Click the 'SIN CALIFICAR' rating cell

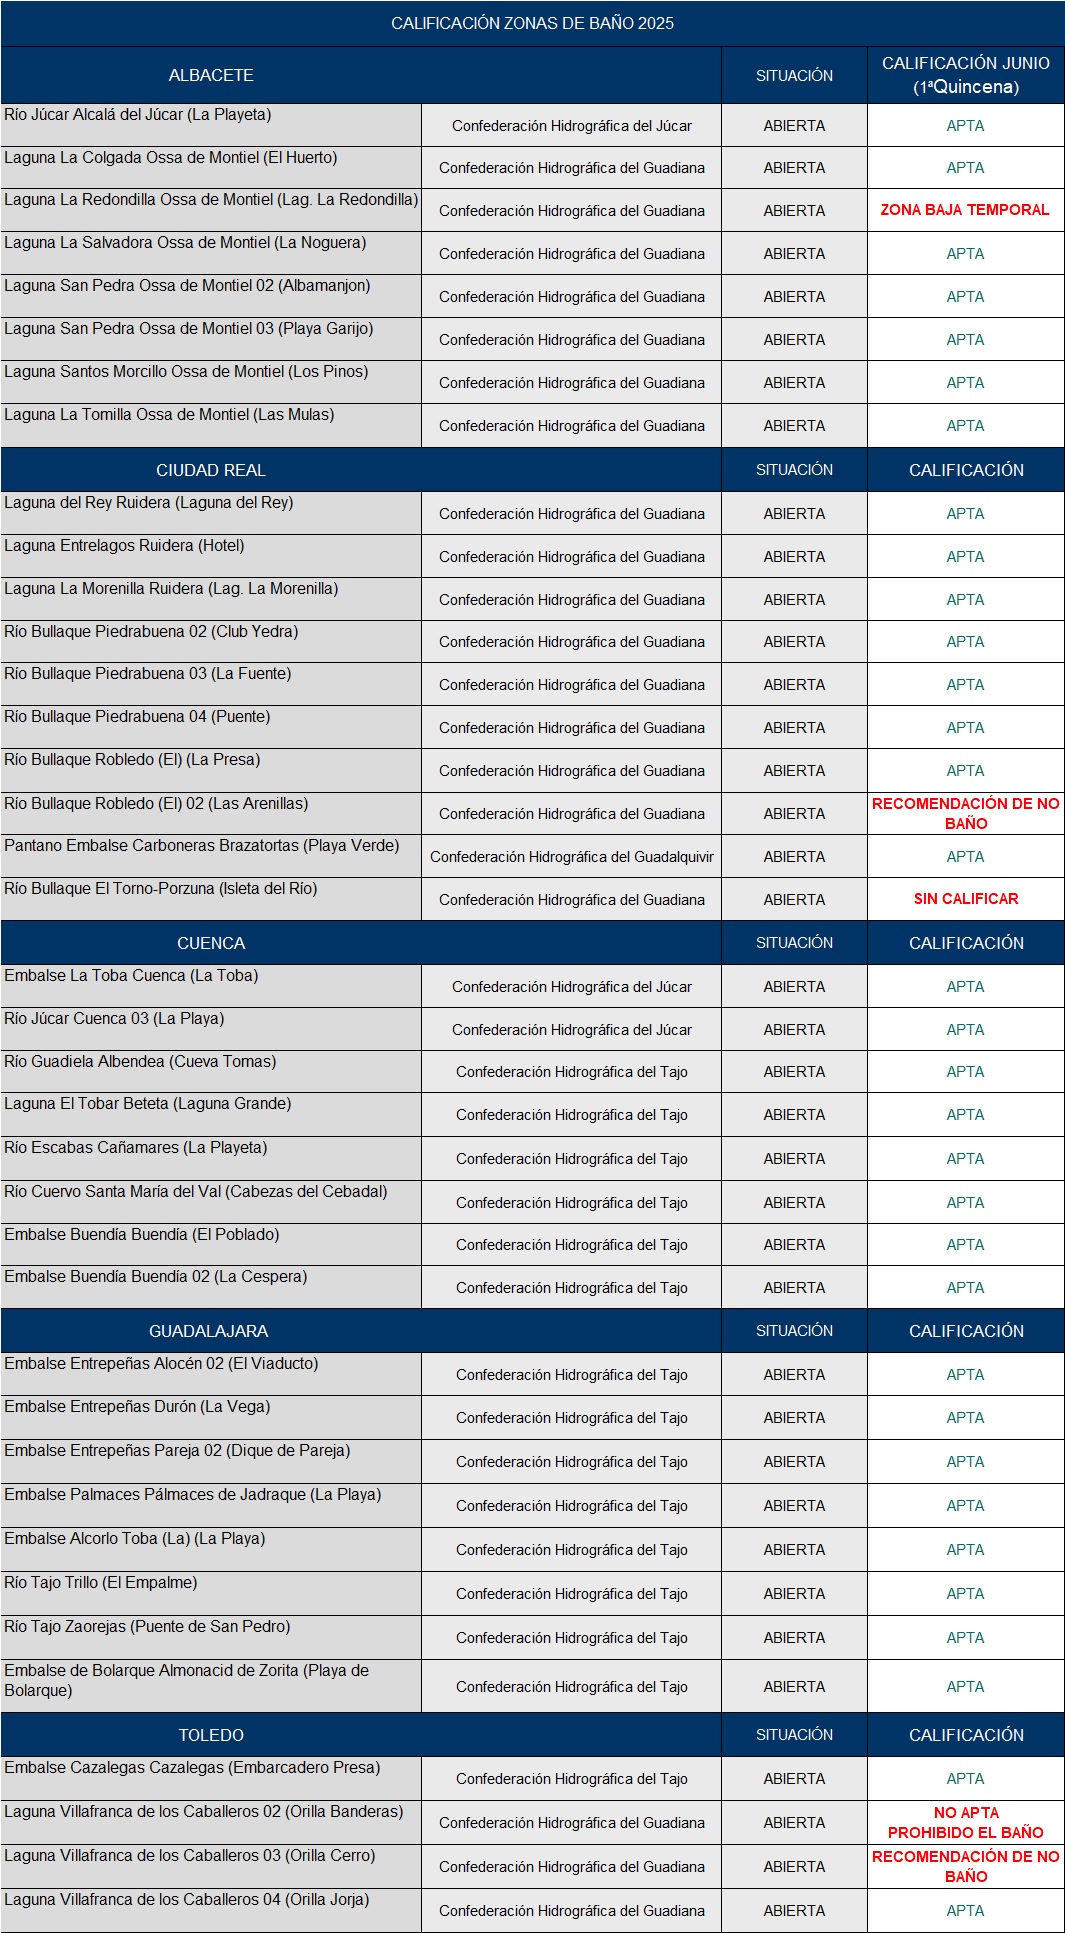[965, 899]
